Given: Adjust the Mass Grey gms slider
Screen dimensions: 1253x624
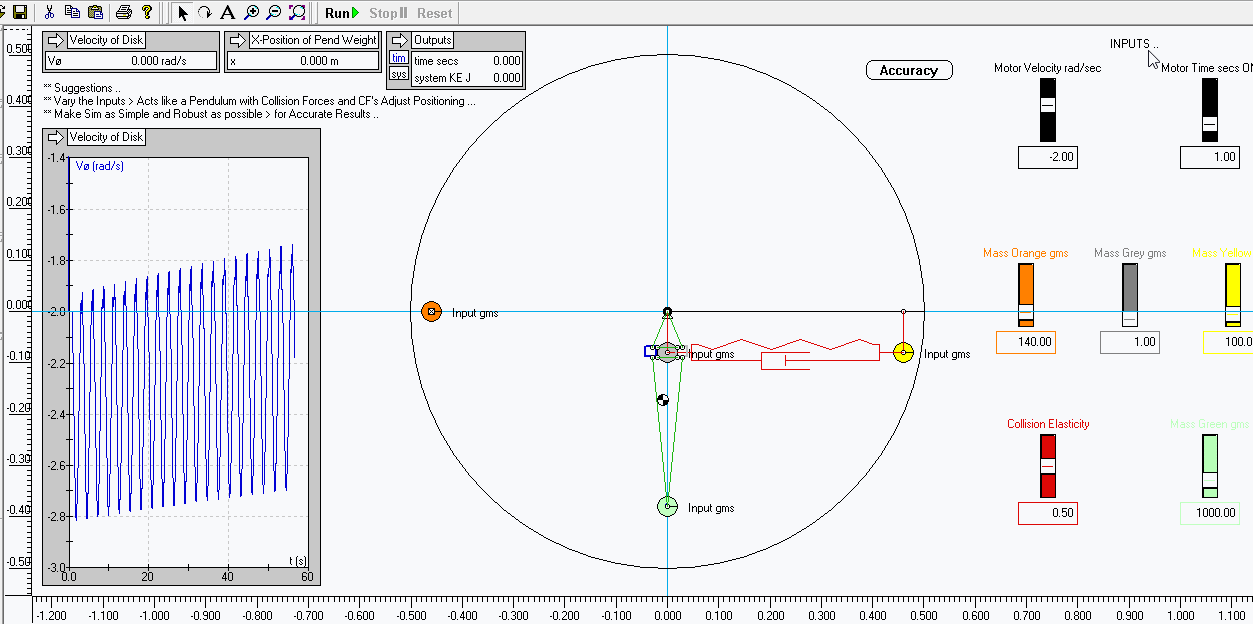Looking at the screenshot, I should pyautogui.click(x=1130, y=295).
